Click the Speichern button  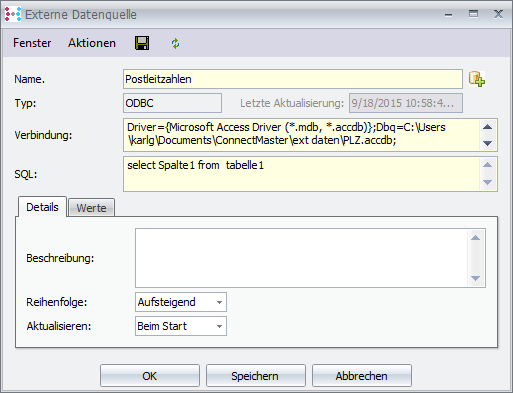256,376
